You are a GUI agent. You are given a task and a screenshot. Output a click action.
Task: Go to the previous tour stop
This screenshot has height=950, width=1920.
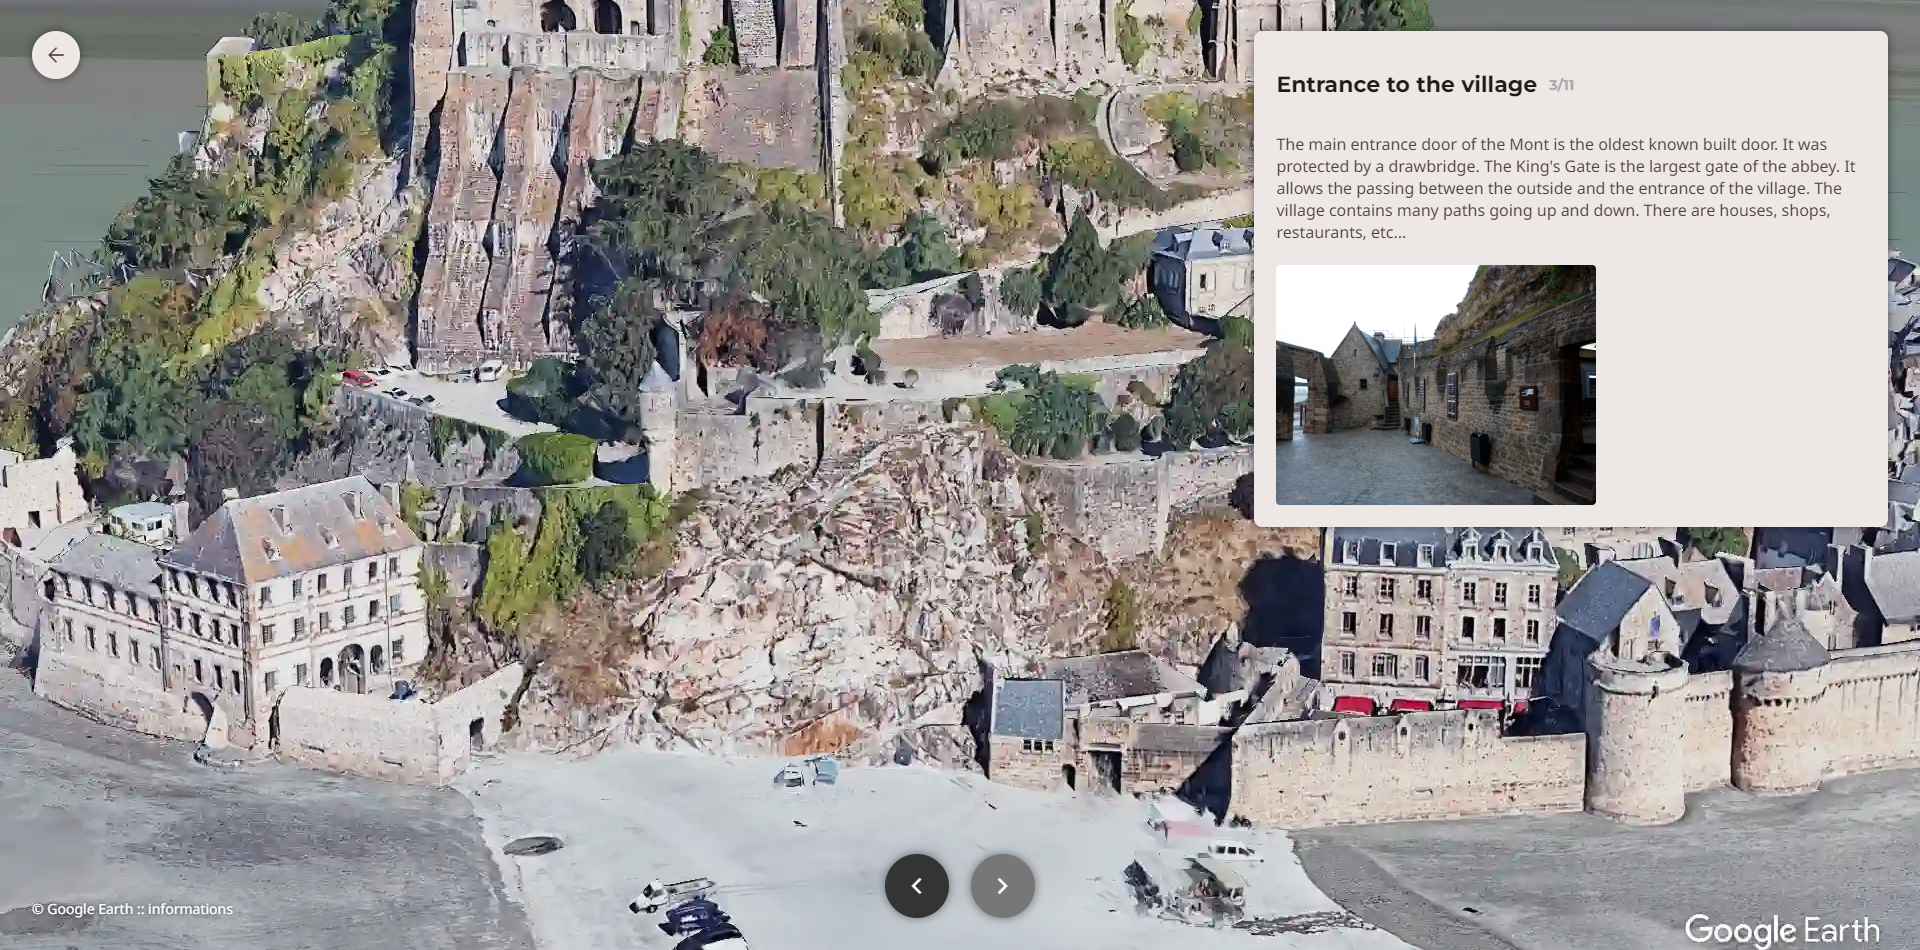pos(916,886)
